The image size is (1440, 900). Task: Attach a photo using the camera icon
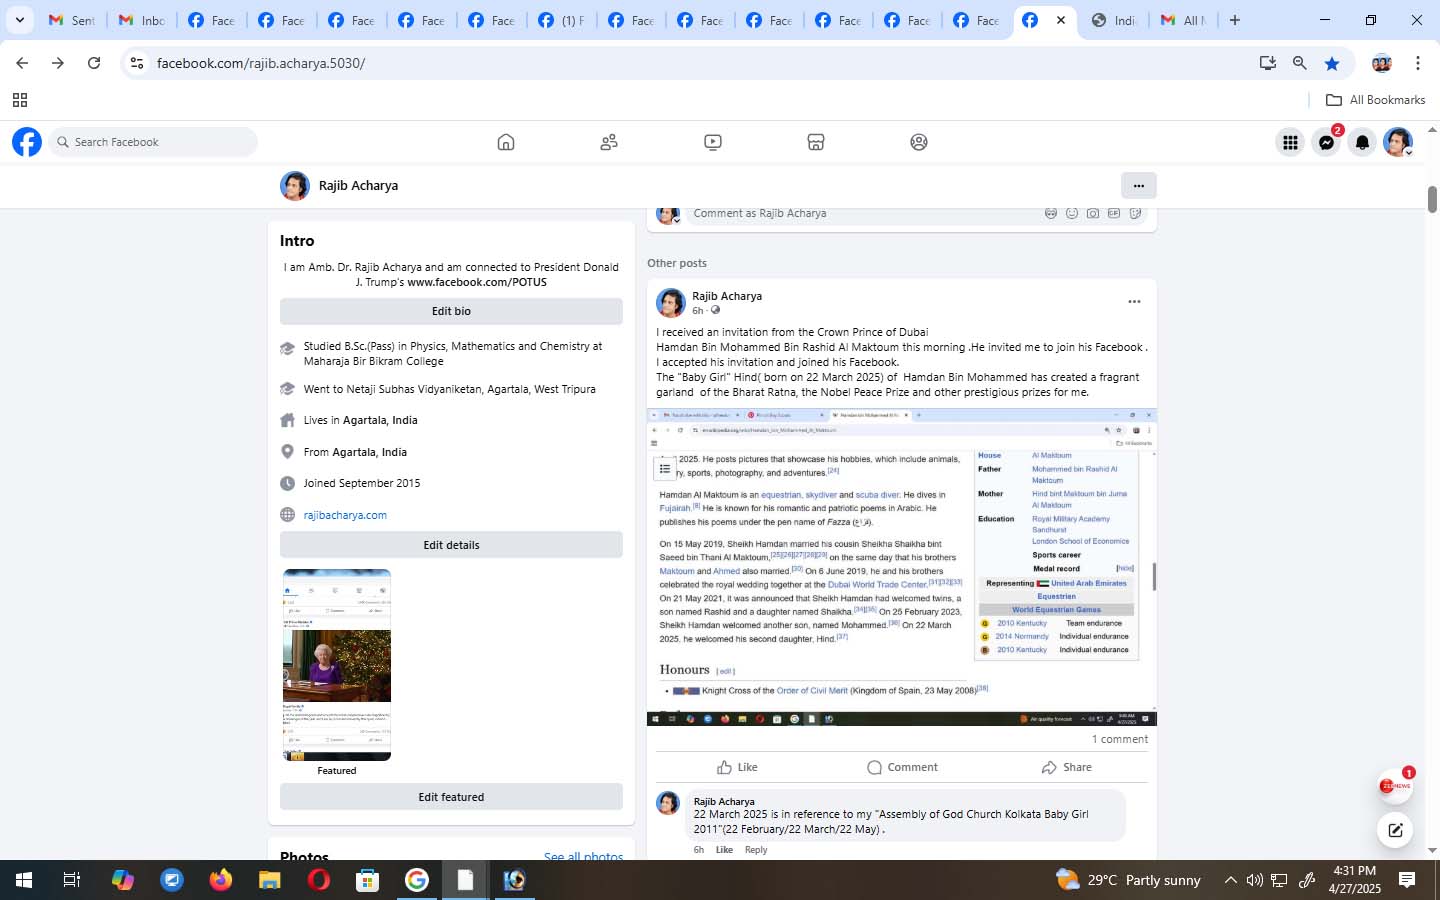1093,213
